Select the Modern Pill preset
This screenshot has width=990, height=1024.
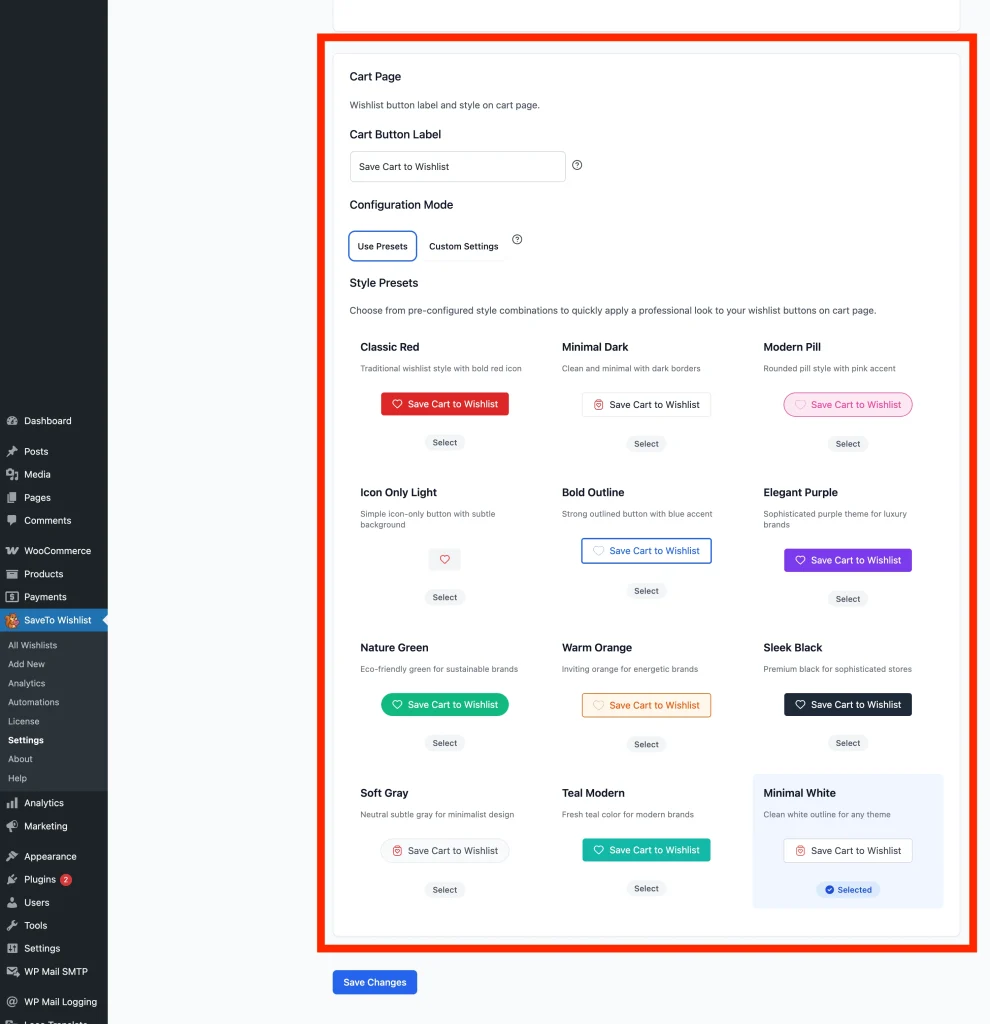[x=848, y=444]
